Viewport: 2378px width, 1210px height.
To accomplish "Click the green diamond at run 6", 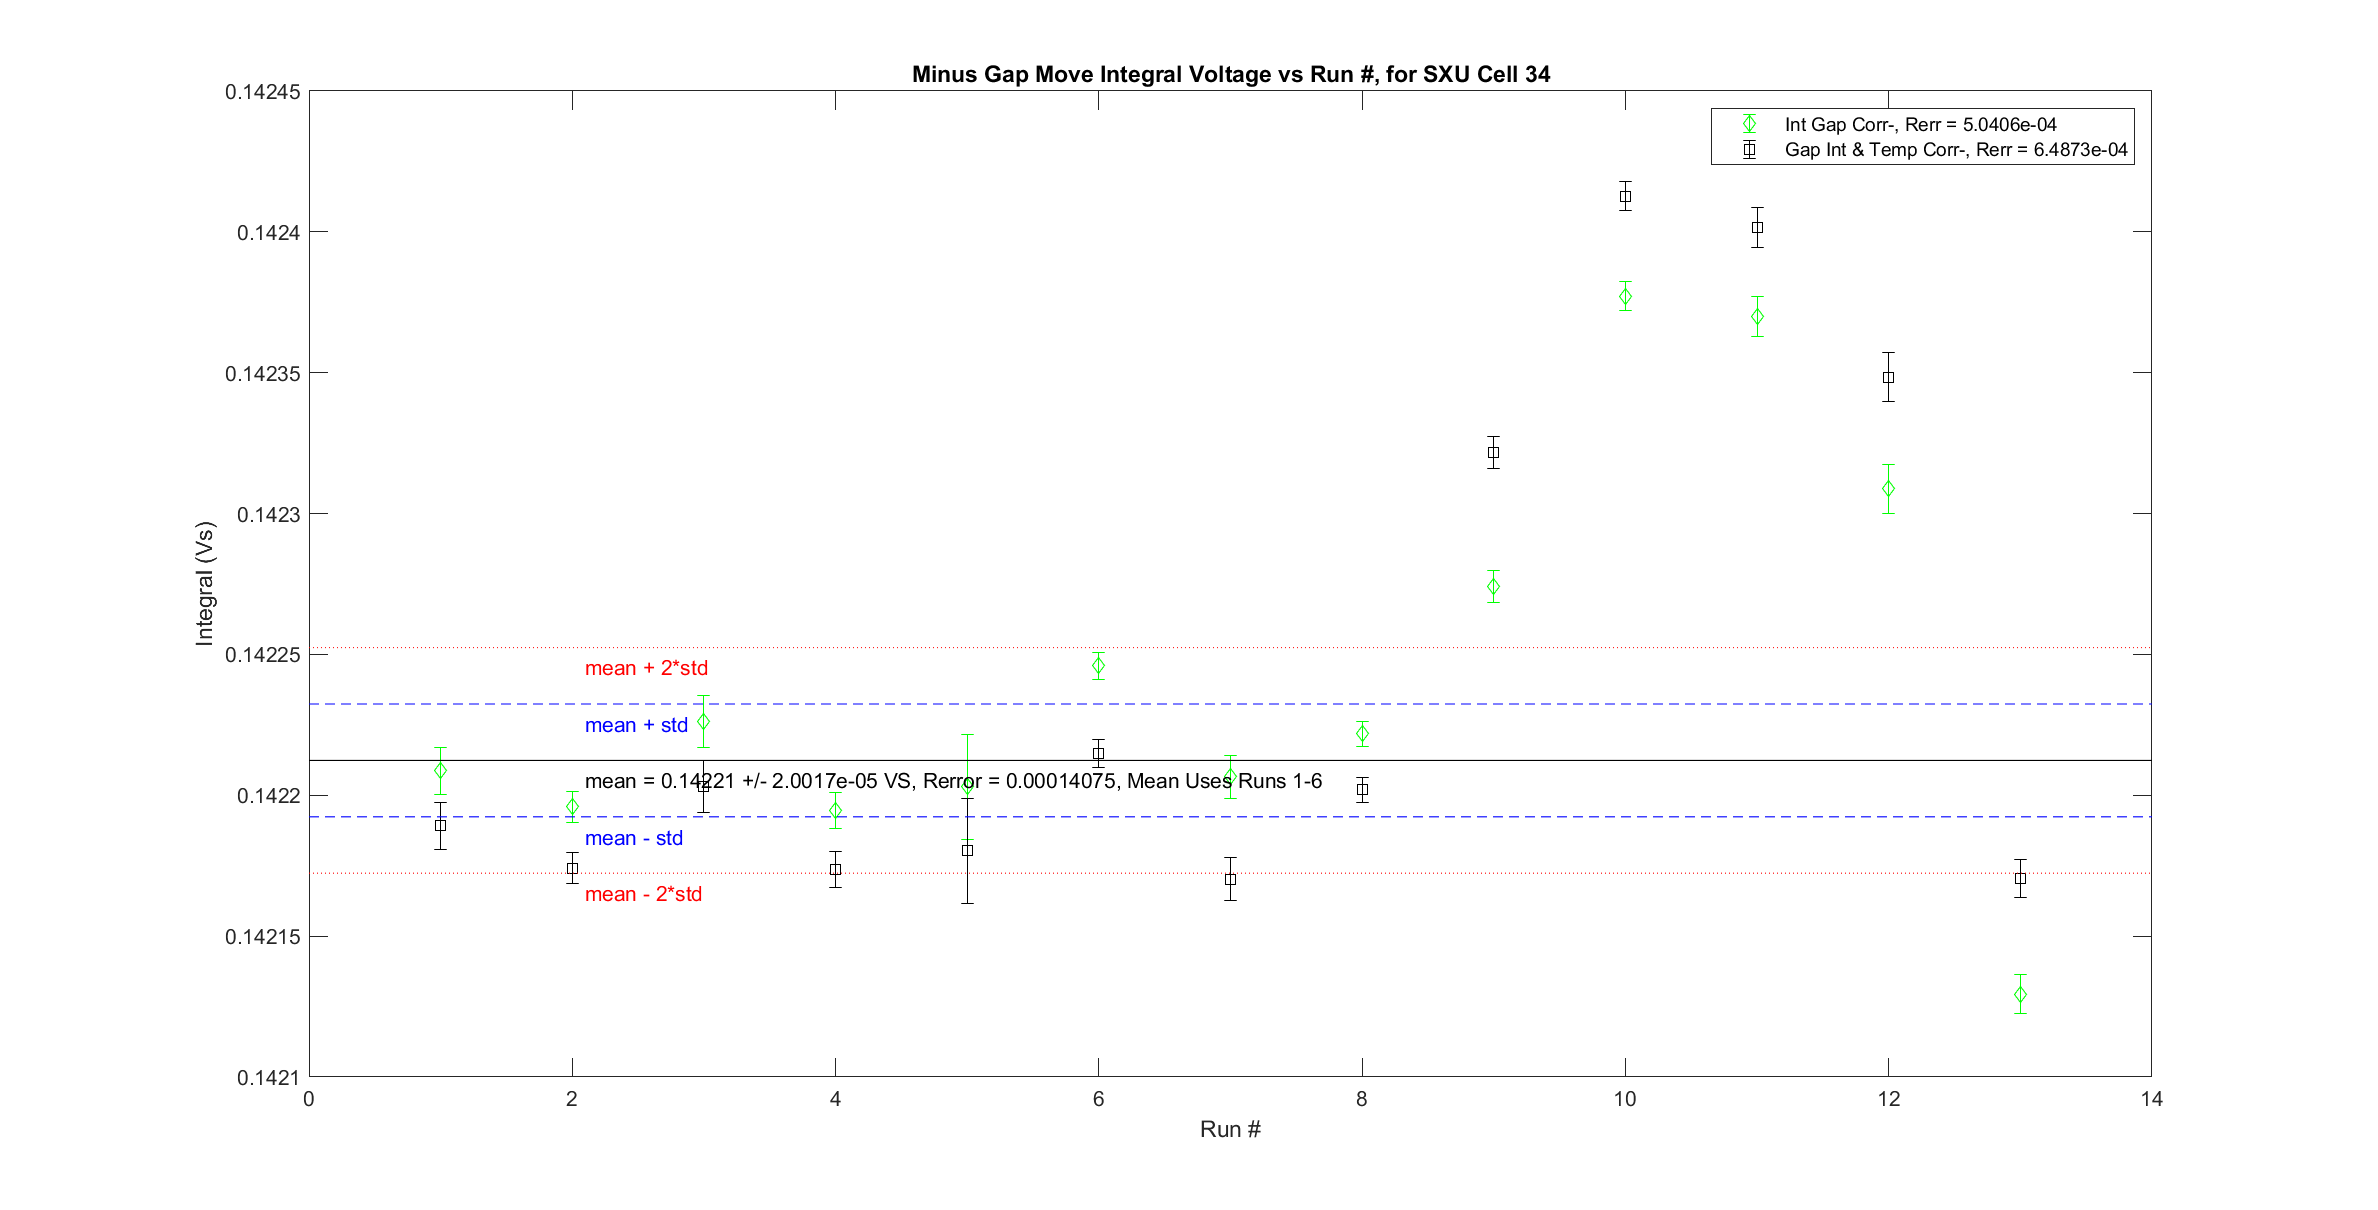I will (x=1098, y=666).
